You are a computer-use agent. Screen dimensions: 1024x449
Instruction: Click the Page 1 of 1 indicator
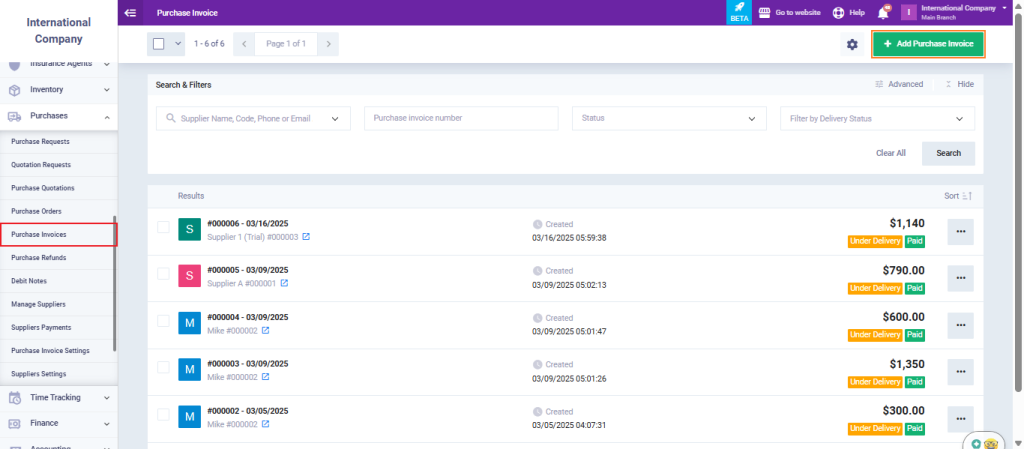286,44
